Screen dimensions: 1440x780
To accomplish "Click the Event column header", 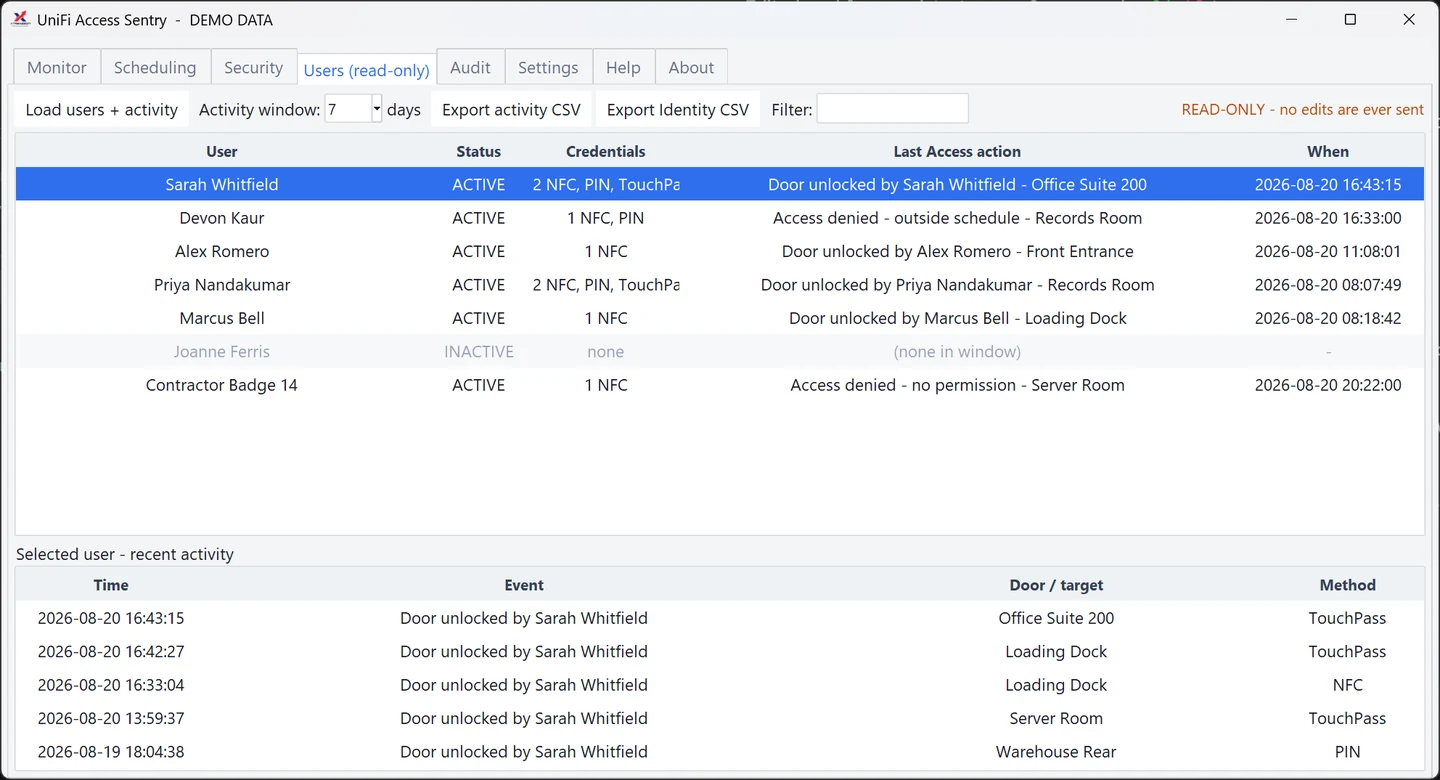I will (x=524, y=585).
